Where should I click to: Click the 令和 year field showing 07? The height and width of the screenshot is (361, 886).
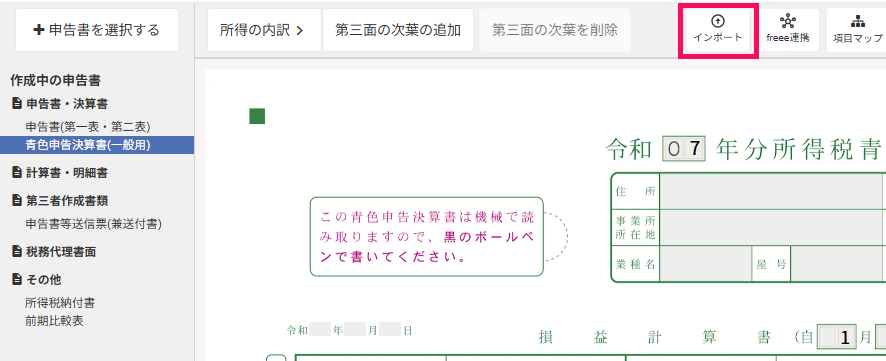[x=684, y=149]
